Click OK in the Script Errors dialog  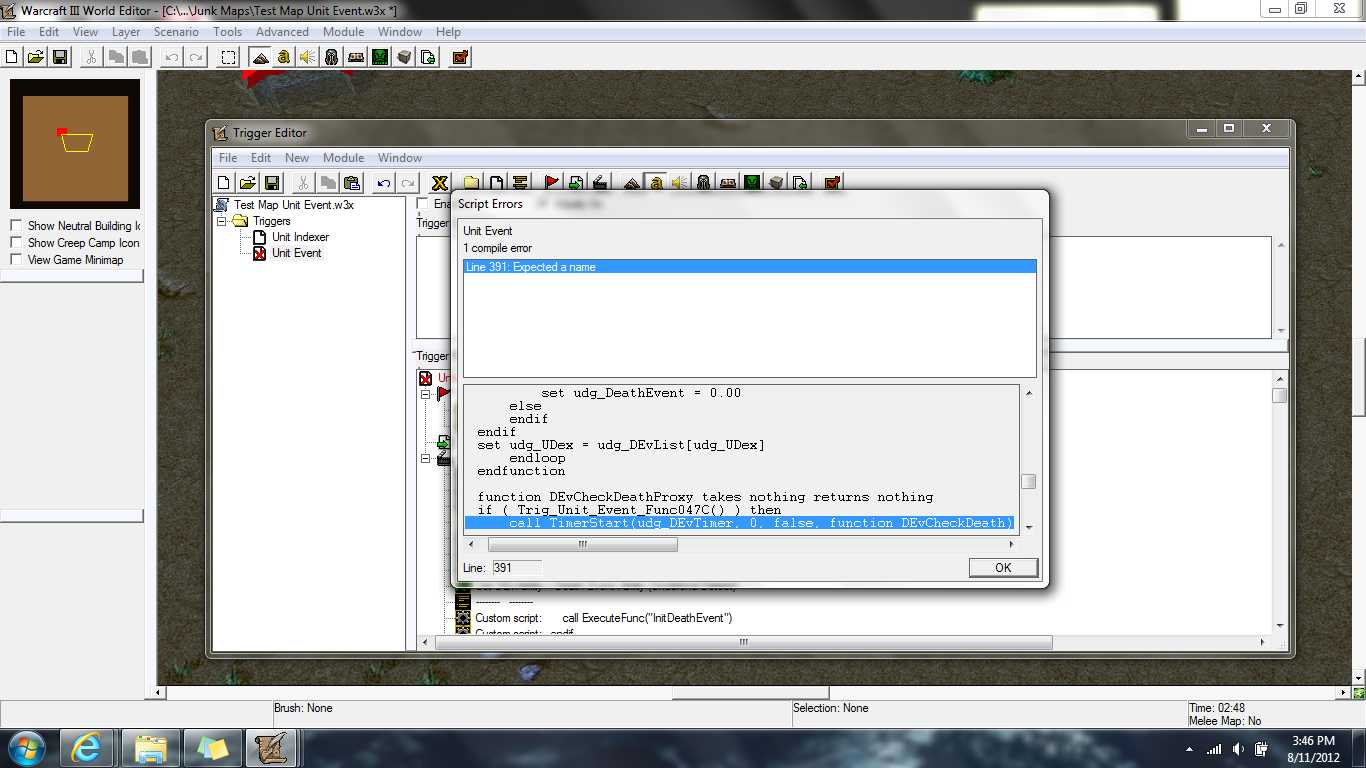pyautogui.click(x=1003, y=568)
